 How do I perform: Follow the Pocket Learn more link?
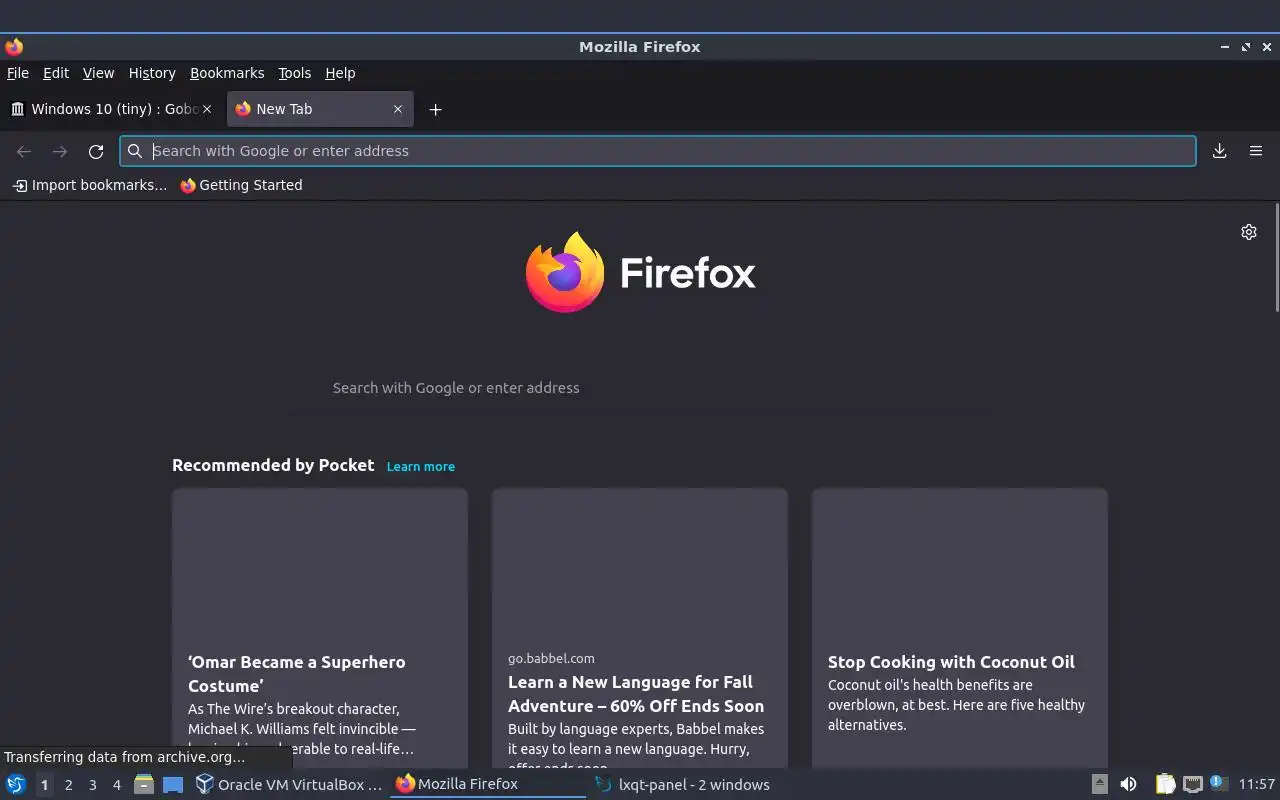(x=420, y=467)
